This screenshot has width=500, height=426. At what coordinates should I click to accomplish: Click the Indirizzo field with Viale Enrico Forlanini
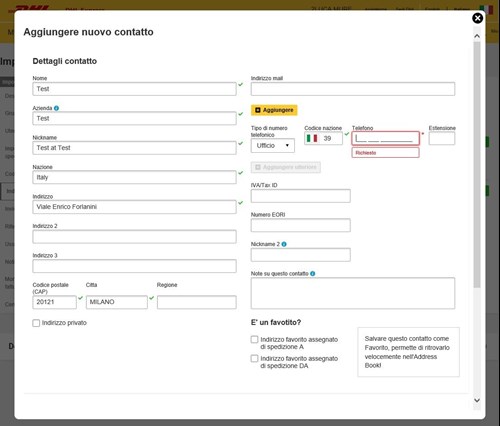(x=134, y=207)
